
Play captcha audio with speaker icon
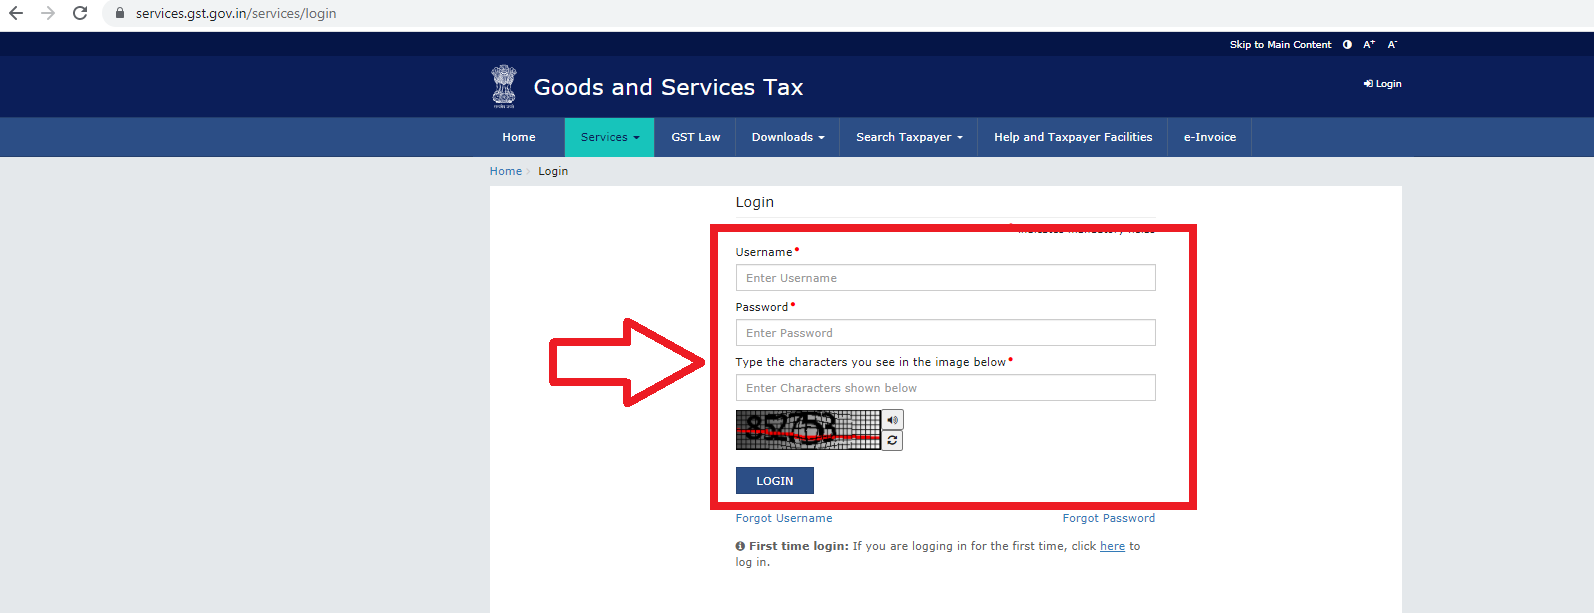[x=893, y=420]
